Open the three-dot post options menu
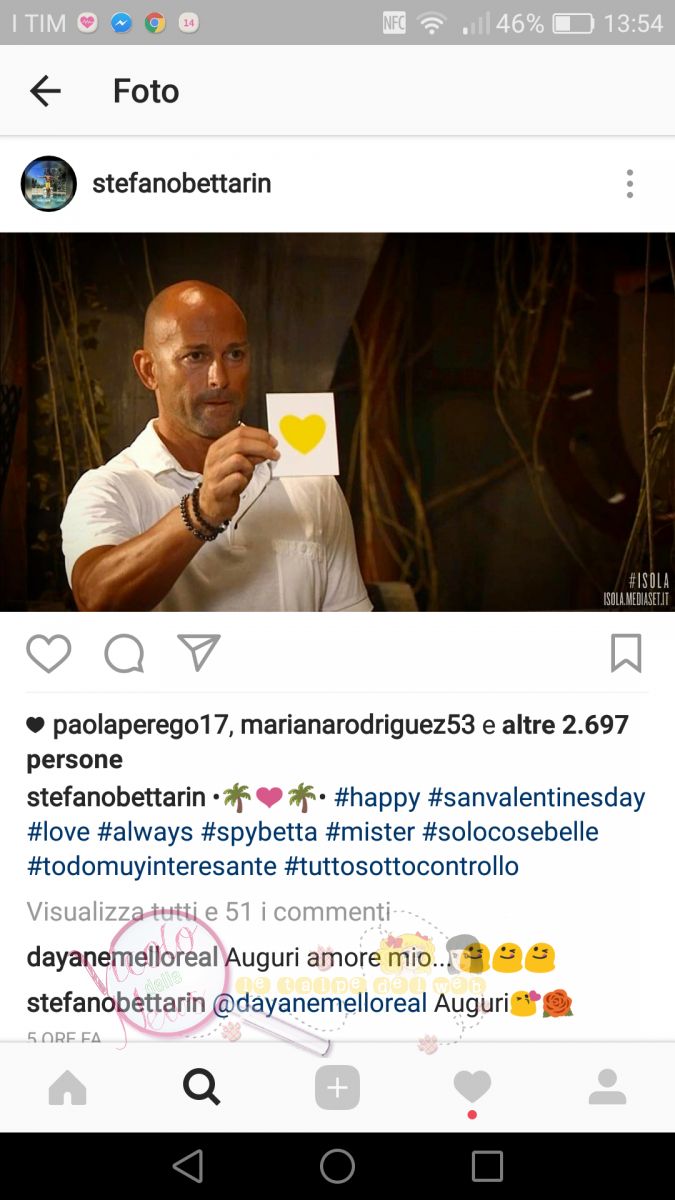 click(629, 184)
